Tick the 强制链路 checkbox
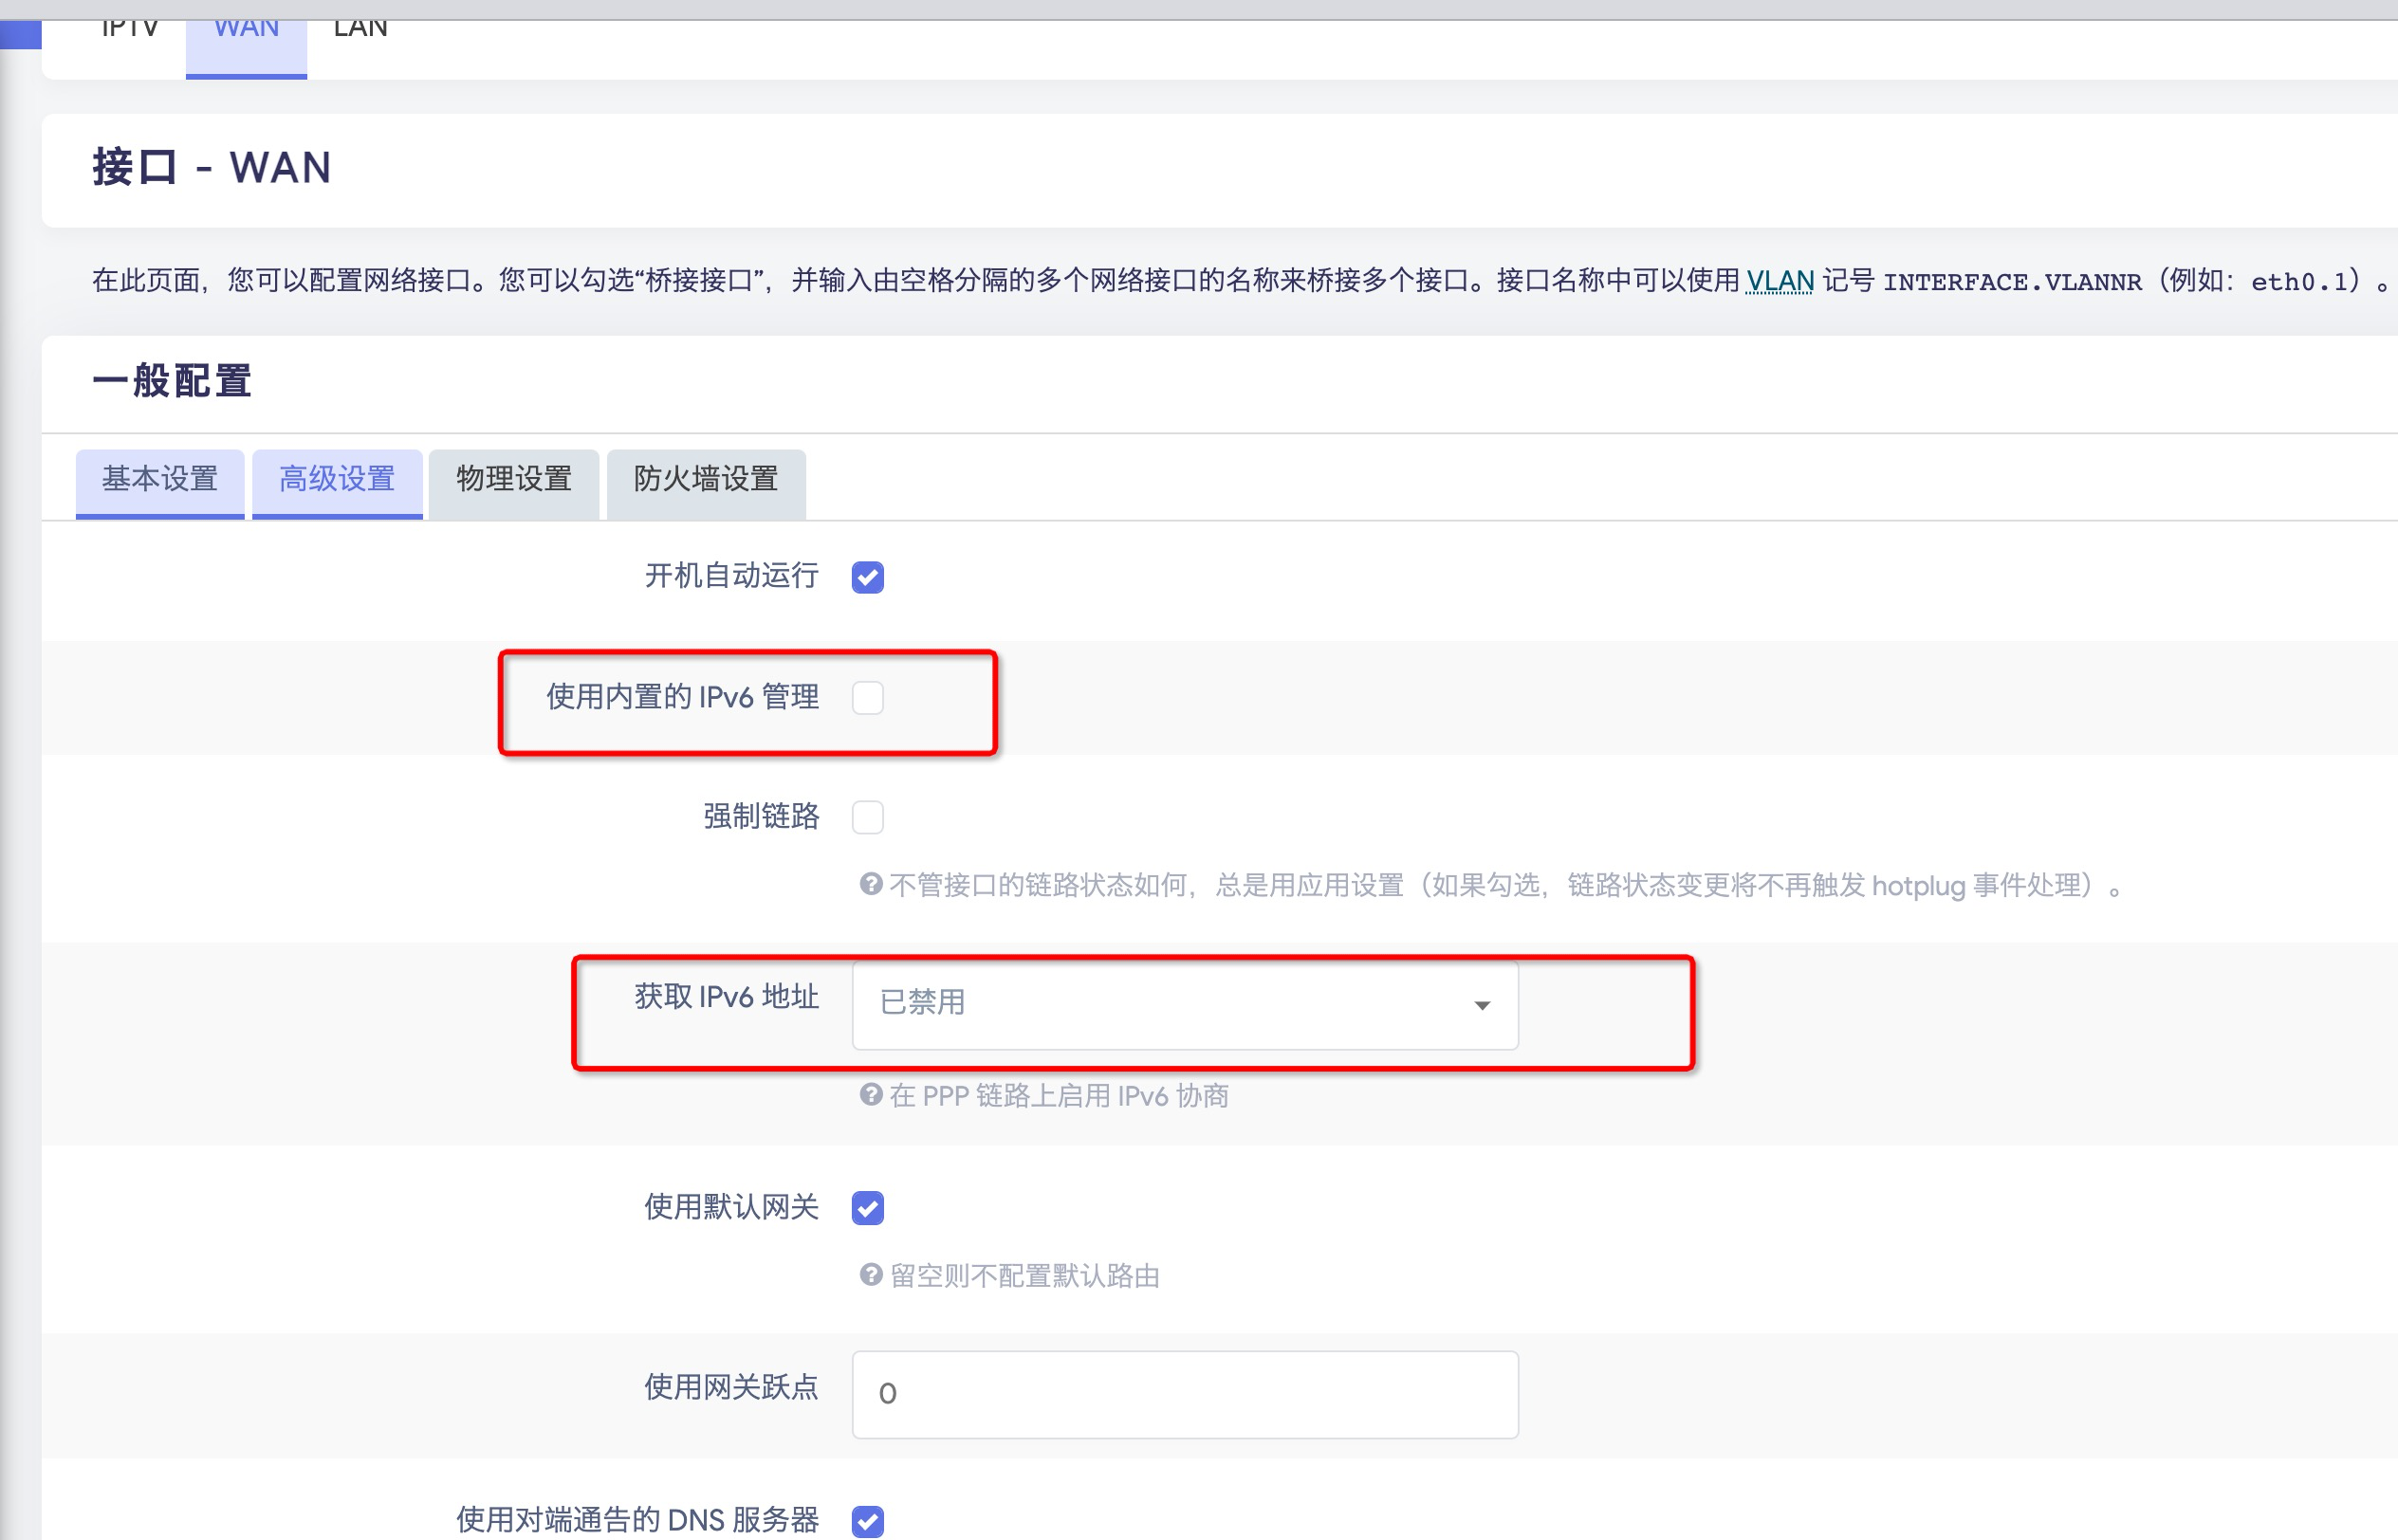2398x1540 pixels. 868,817
